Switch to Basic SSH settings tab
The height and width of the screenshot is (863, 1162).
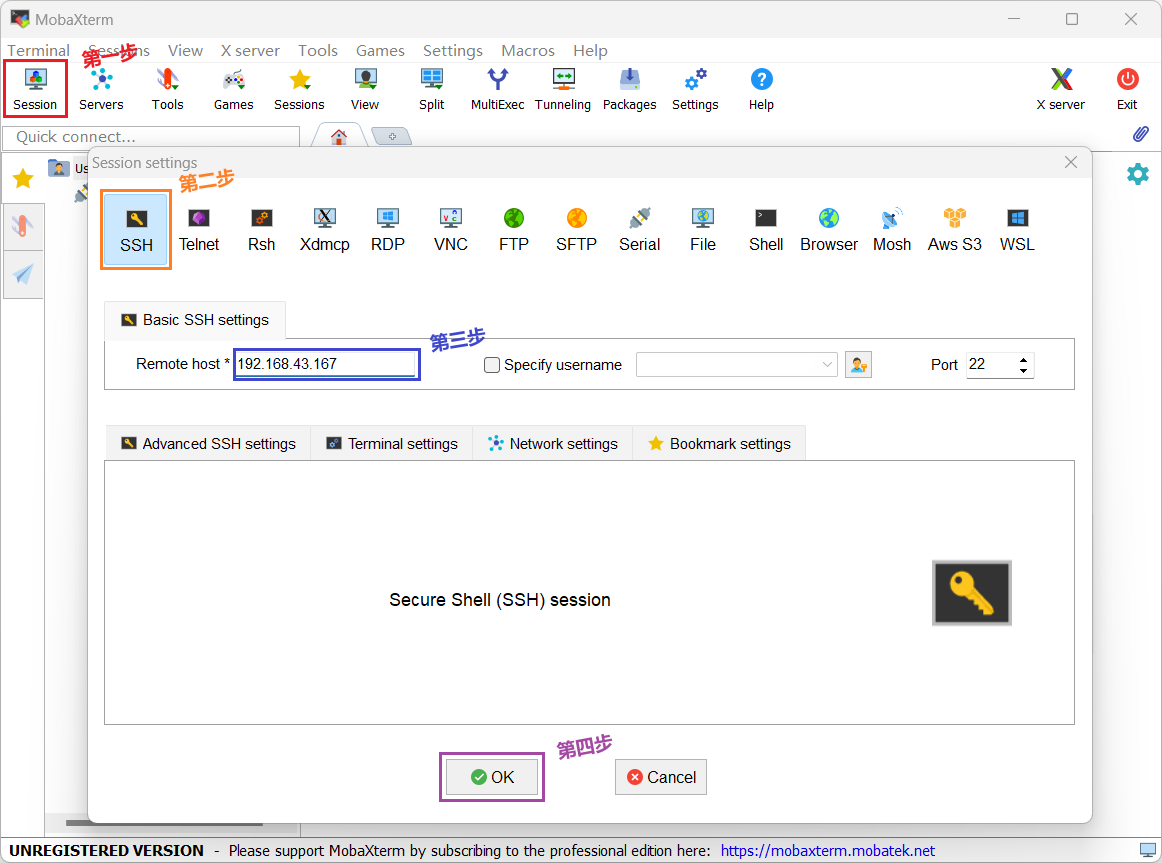point(195,320)
